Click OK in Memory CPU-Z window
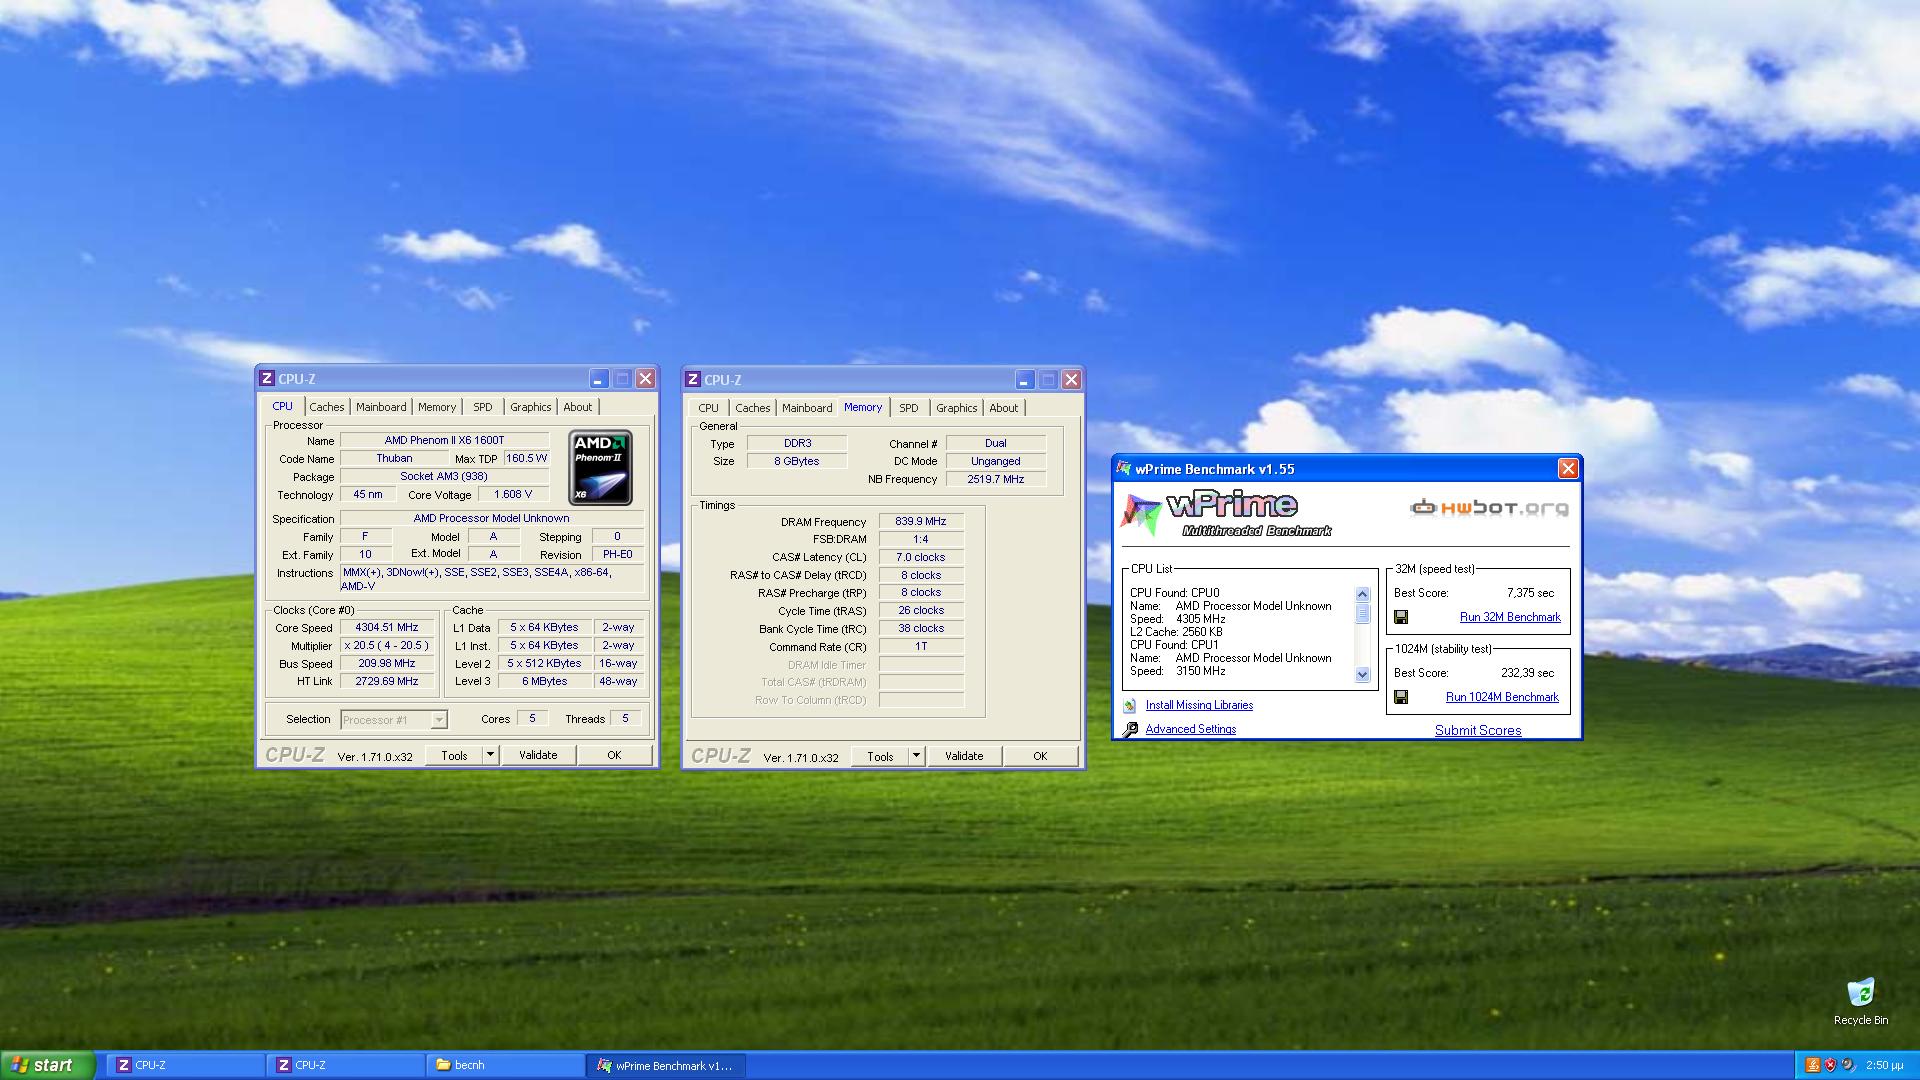The height and width of the screenshot is (1080, 1920). tap(1040, 756)
